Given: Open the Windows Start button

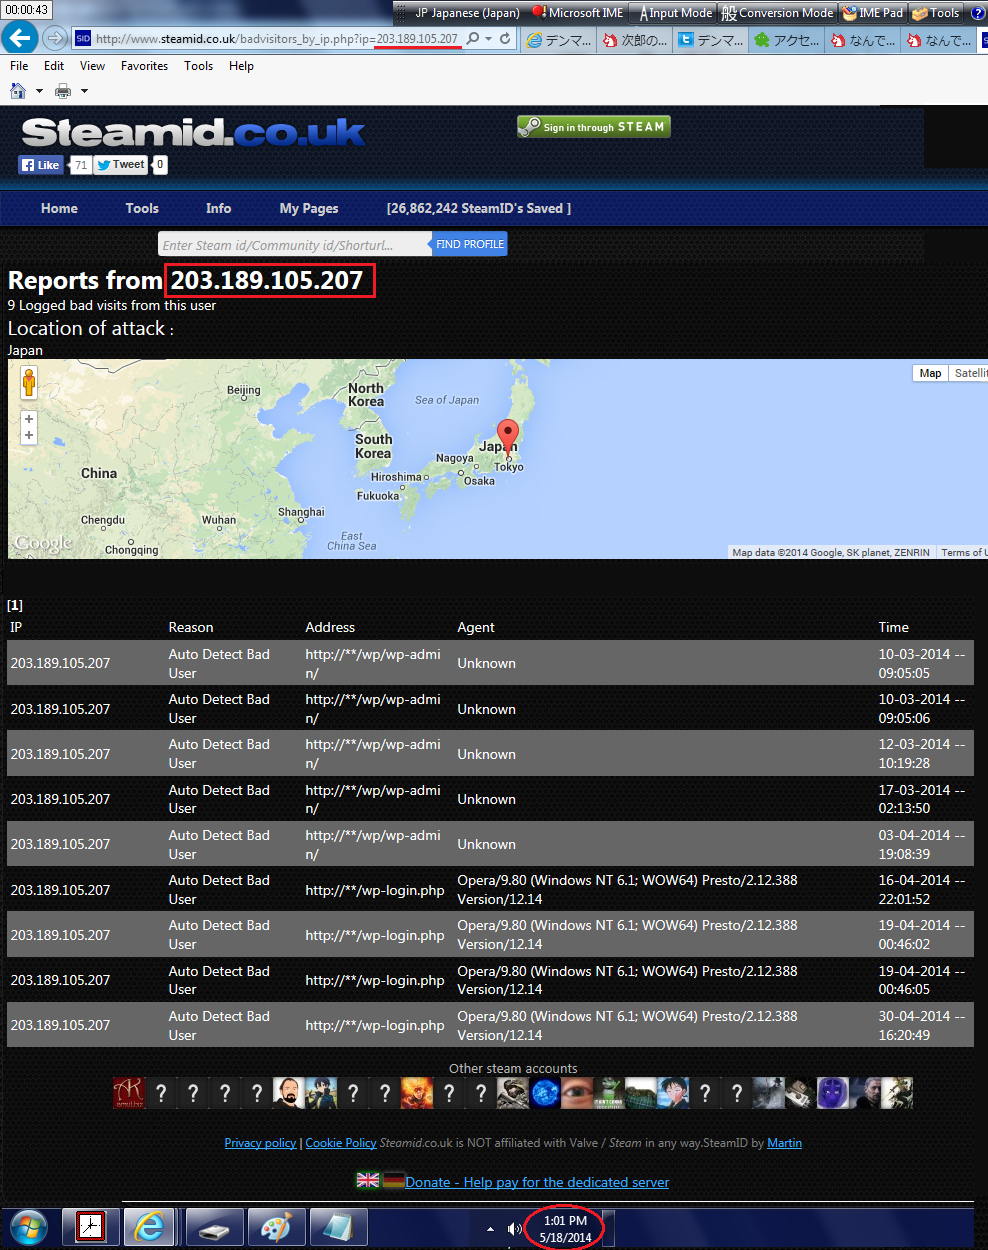Looking at the screenshot, I should click(28, 1227).
